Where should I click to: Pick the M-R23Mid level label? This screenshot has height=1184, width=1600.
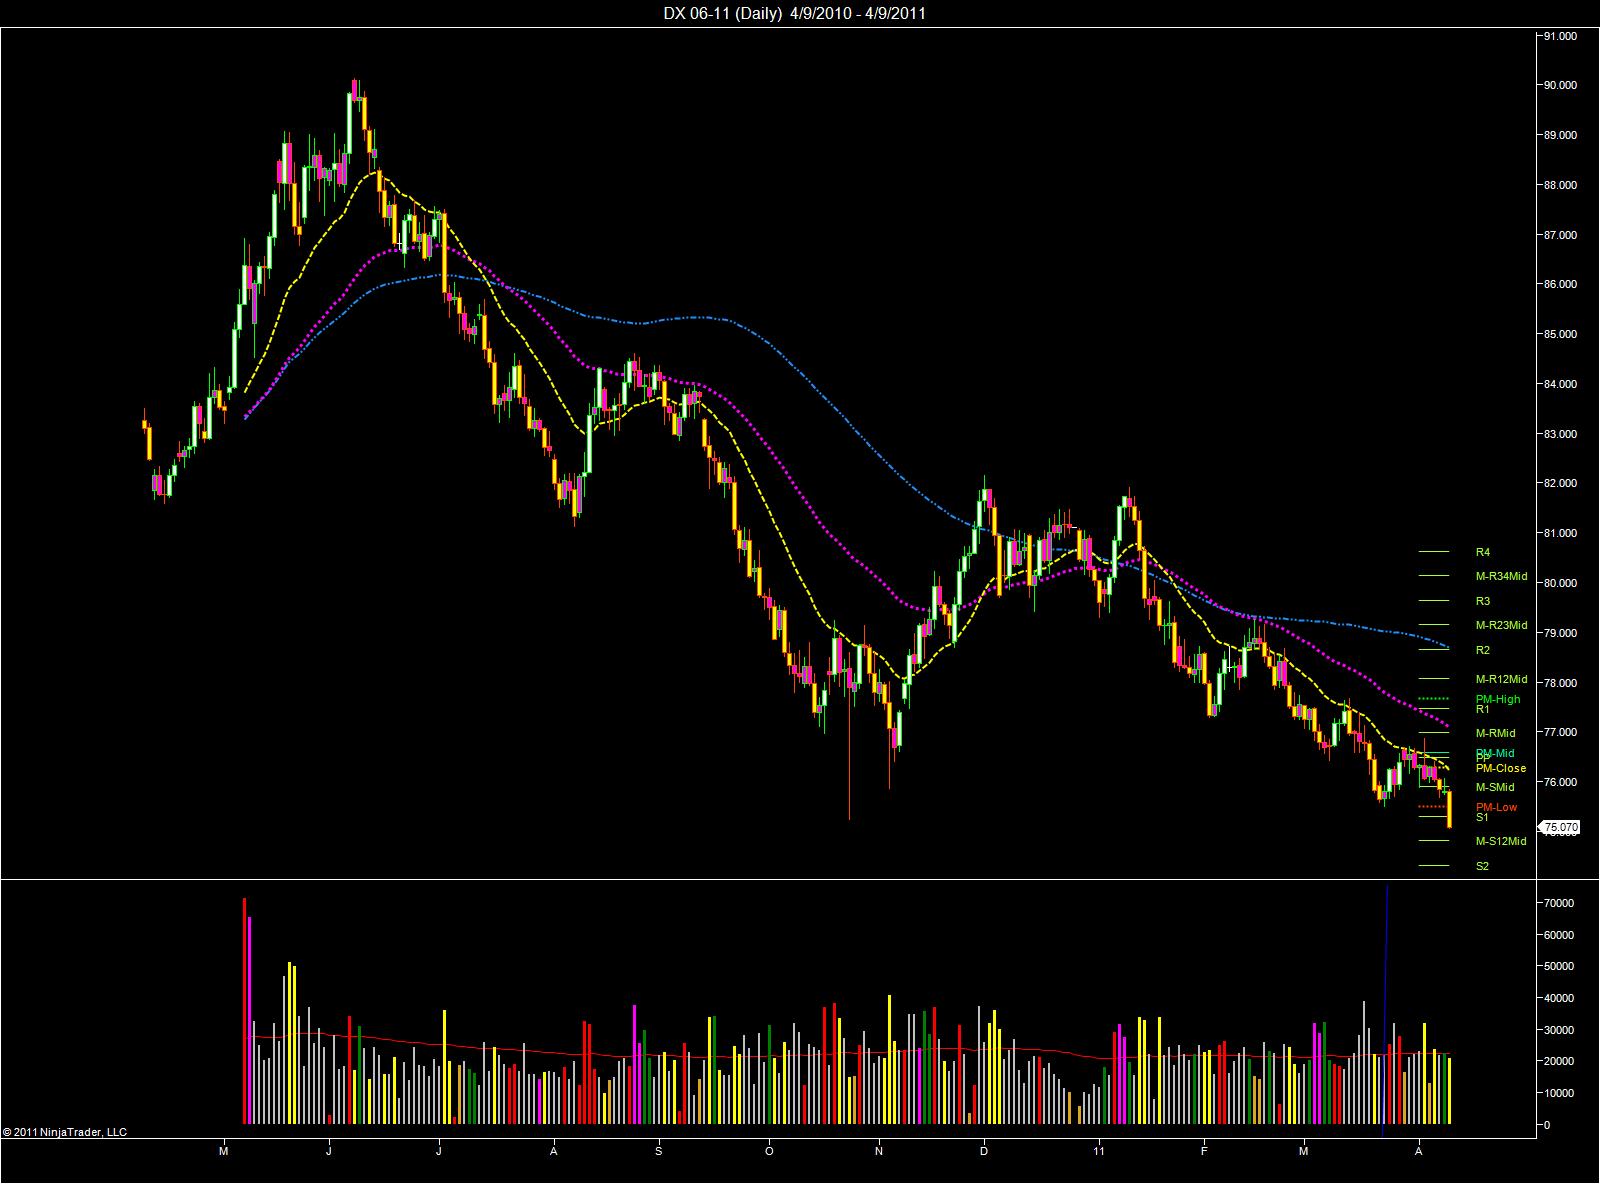tap(1501, 625)
